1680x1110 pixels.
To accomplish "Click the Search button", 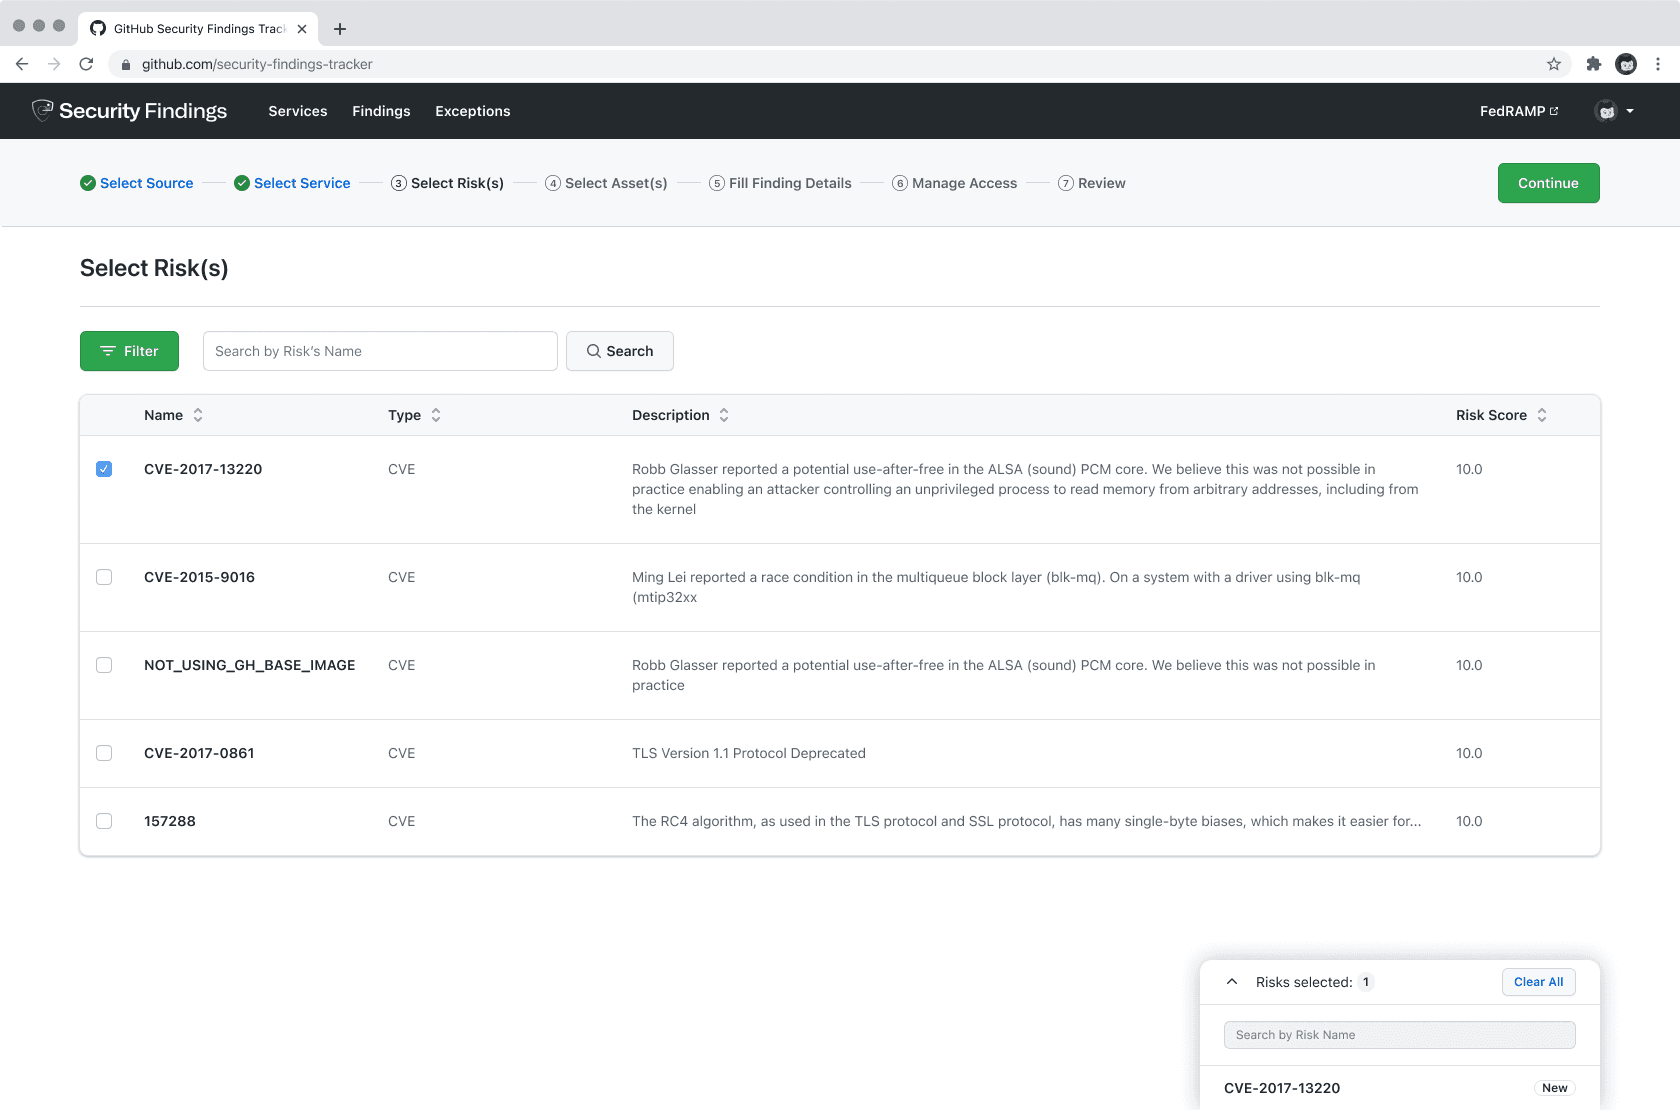I will point(620,351).
